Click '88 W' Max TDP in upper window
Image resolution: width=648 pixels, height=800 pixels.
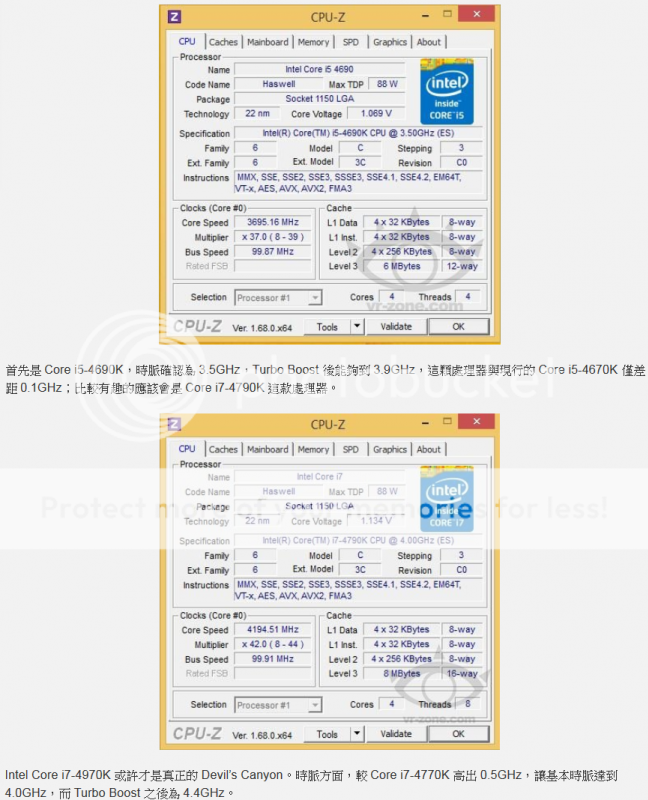click(387, 84)
